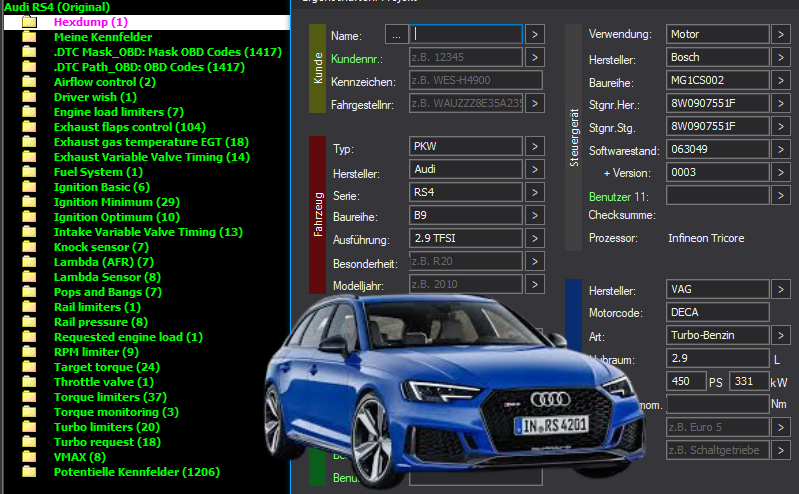799x494 pixels.
Task: Open arrow next to Art Turbo-Benzin field
Action: point(781,335)
